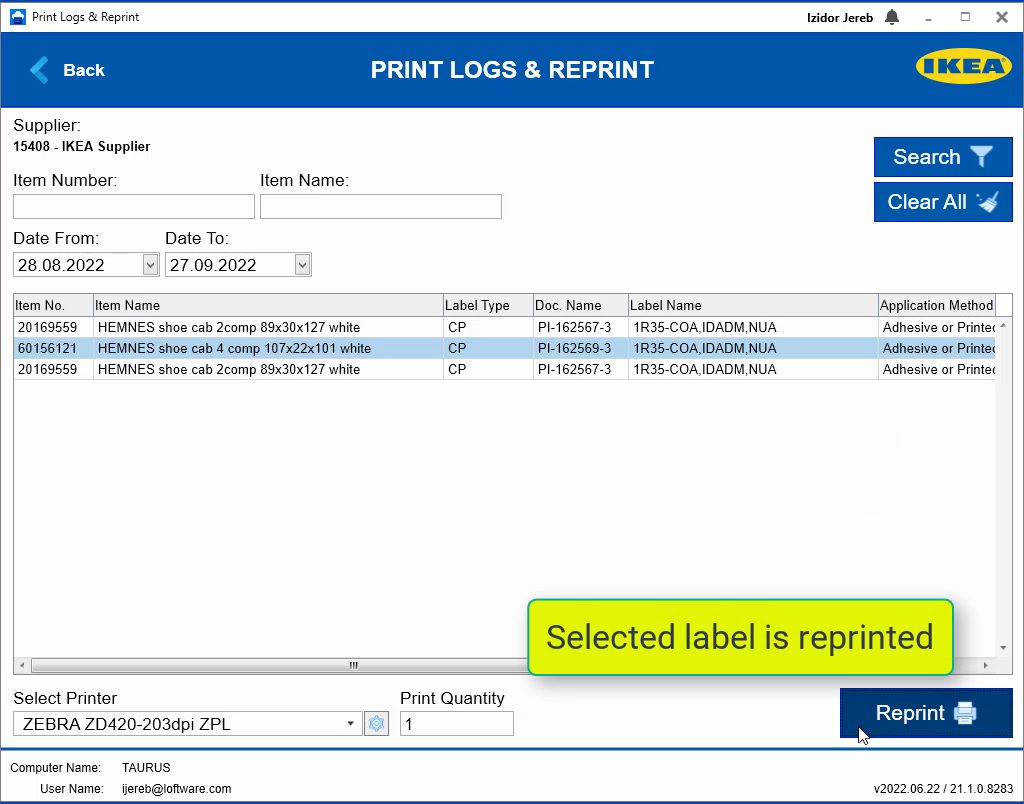Sort by Item Name column header

pos(268,305)
